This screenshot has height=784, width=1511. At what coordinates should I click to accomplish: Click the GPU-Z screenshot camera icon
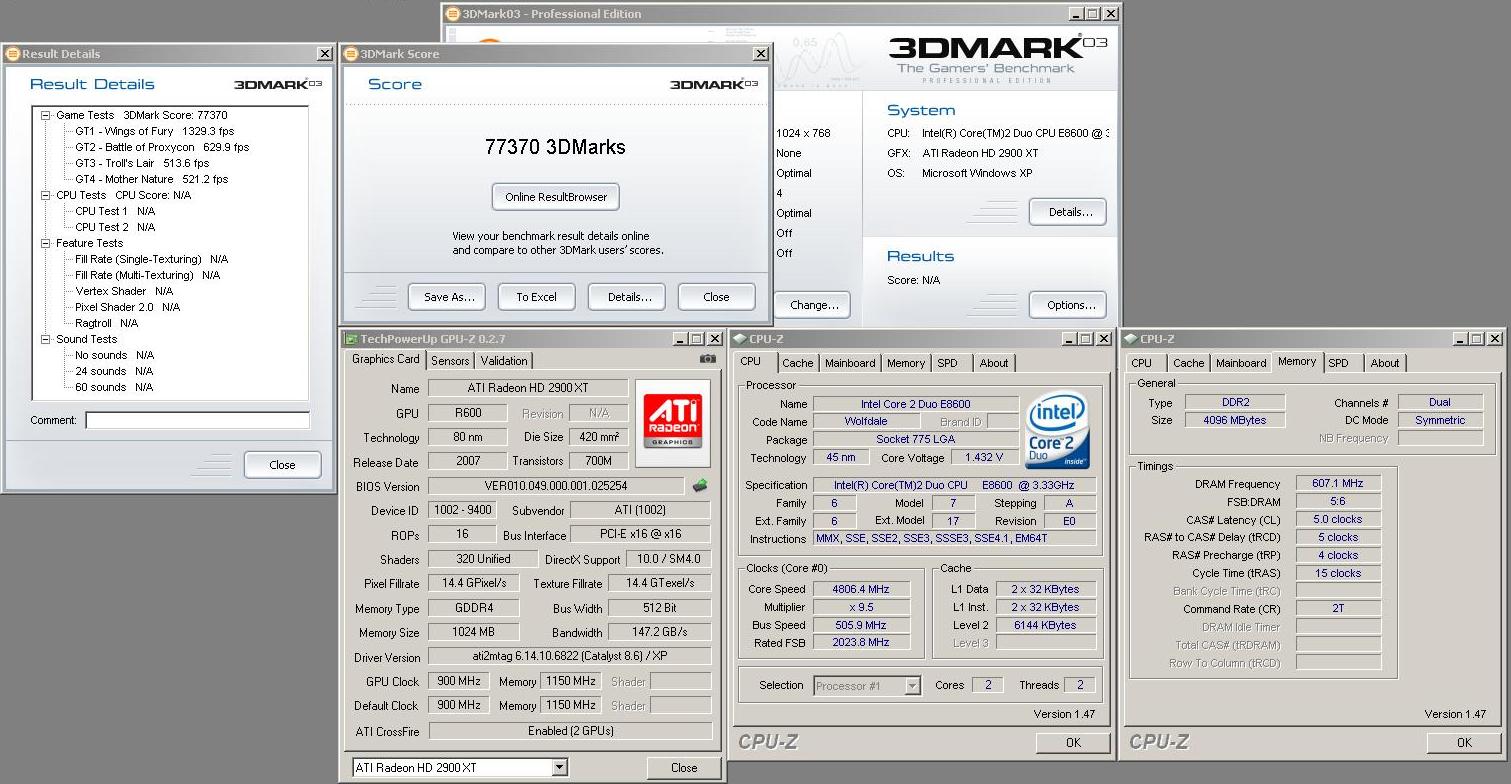point(707,359)
